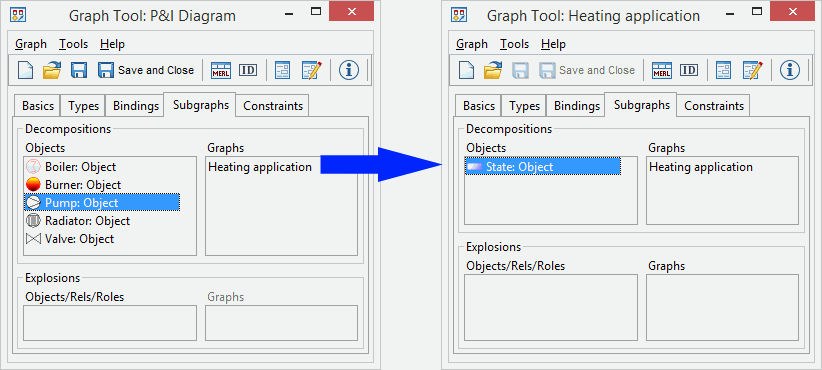Open Graph menu in P&I Diagram window

(x=31, y=44)
